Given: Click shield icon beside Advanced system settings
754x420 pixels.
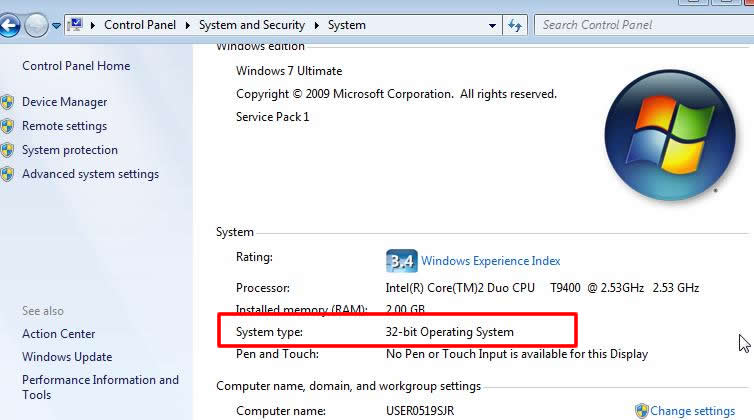Looking at the screenshot, I should [x=7, y=174].
